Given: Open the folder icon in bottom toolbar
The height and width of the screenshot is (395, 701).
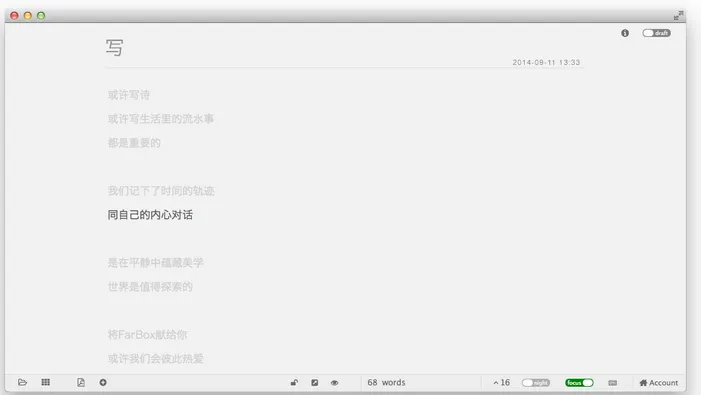Looking at the screenshot, I should (22, 382).
